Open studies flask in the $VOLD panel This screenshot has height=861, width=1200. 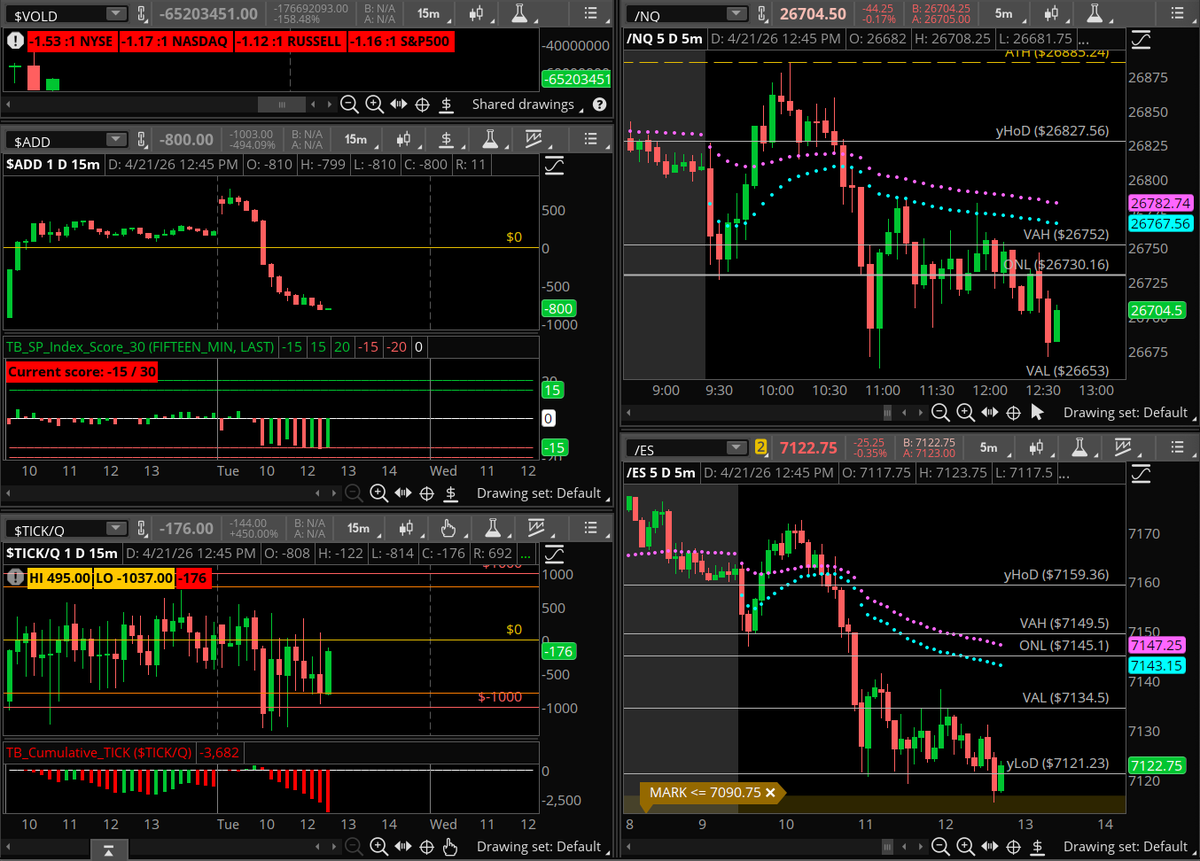click(518, 13)
